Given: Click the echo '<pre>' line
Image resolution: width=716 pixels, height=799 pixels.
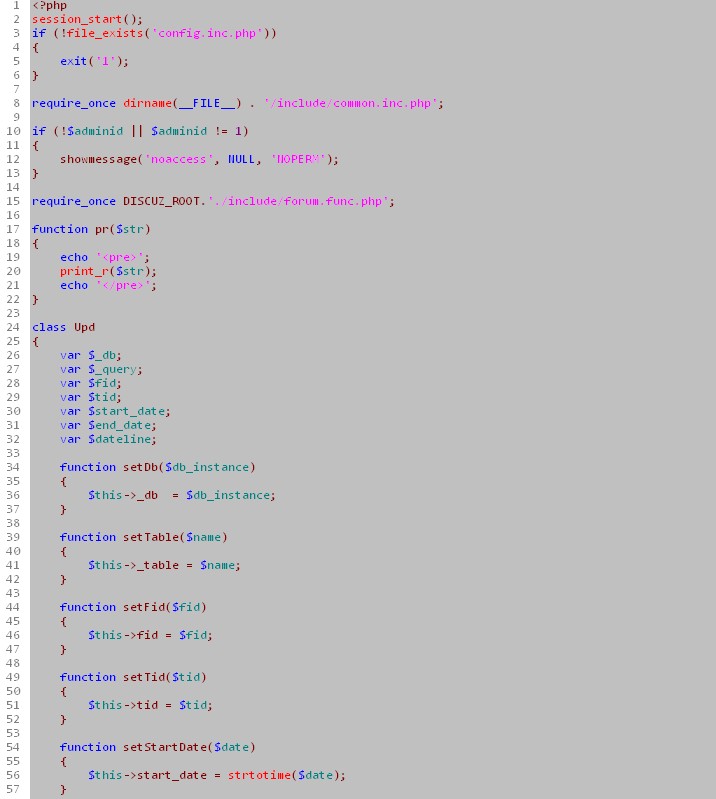Looking at the screenshot, I should [104, 257].
